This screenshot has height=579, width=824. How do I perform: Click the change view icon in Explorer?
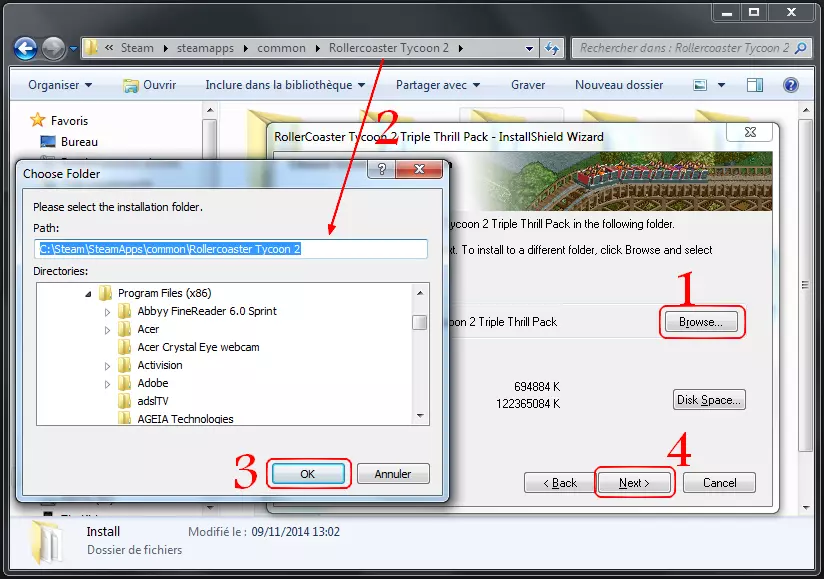700,85
